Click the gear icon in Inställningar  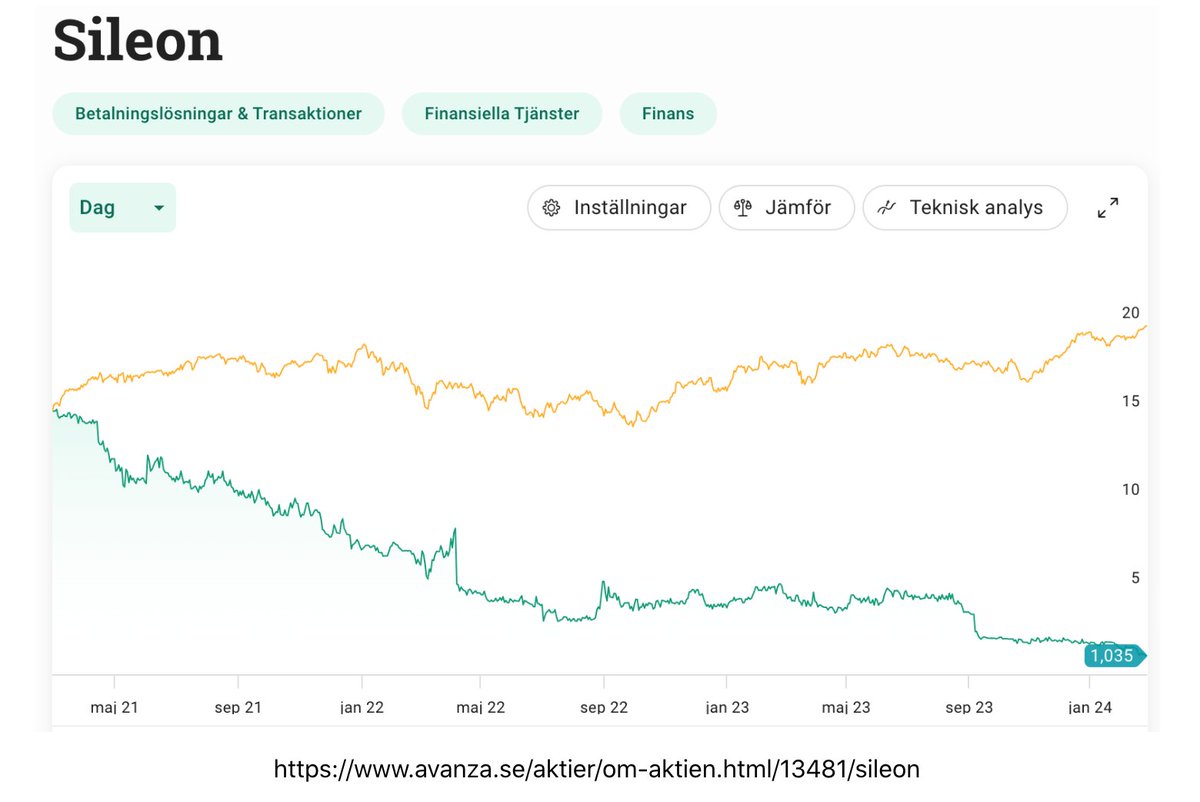551,208
